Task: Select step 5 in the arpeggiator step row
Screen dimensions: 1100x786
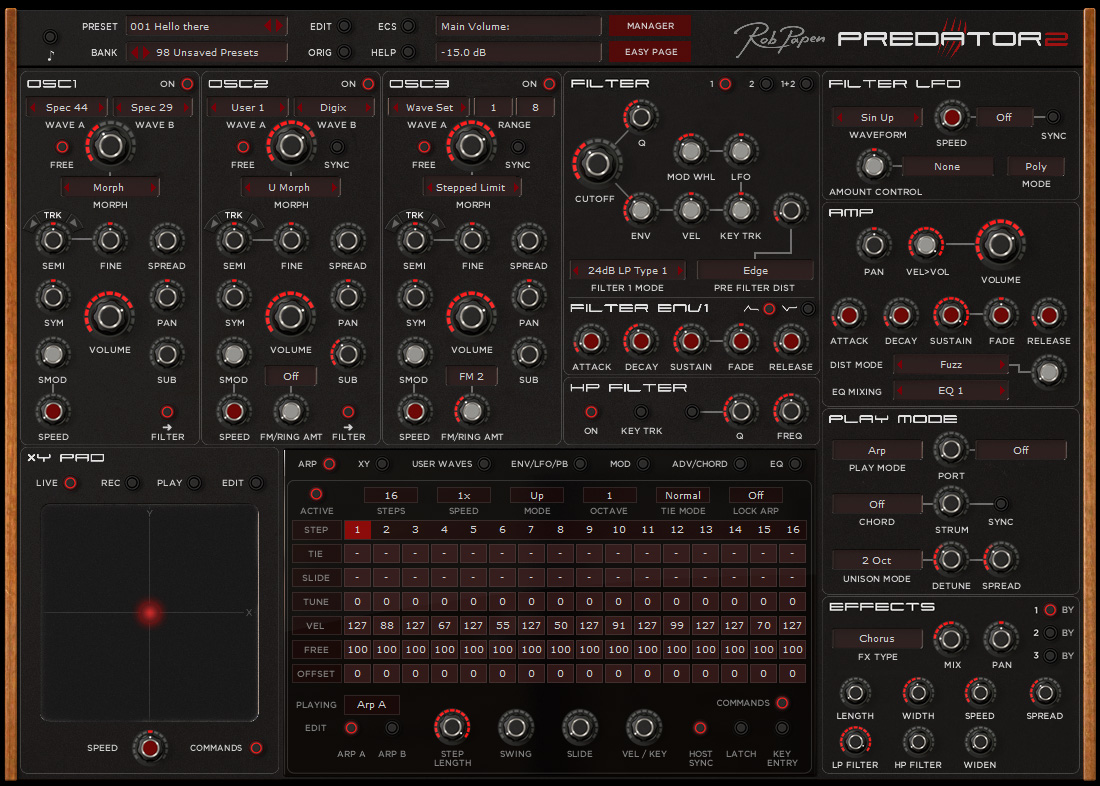Action: click(471, 530)
